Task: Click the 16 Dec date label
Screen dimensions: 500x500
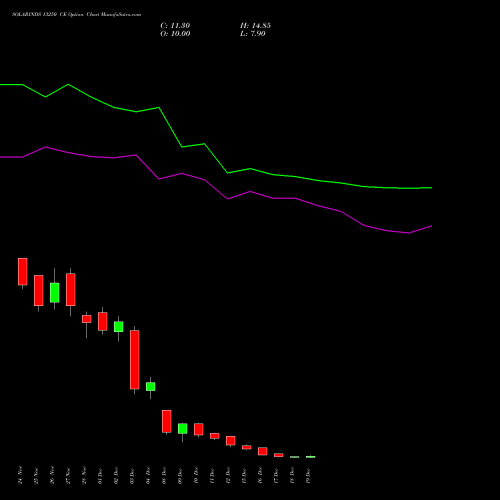Action: coord(260,475)
